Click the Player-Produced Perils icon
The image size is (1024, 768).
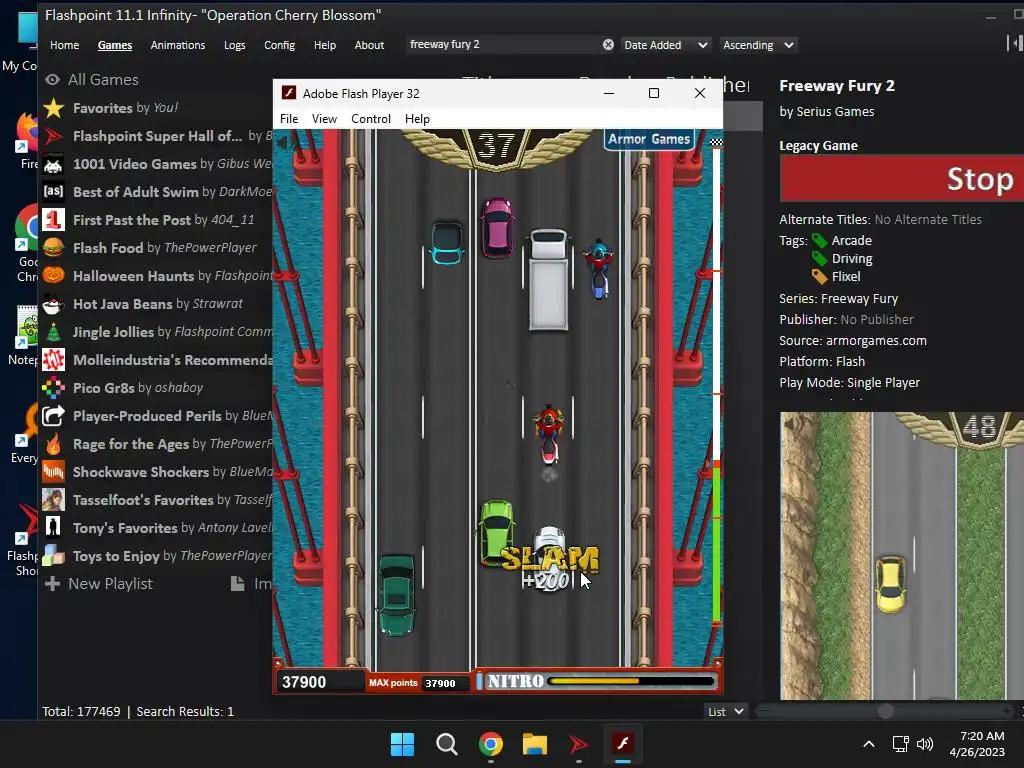click(54, 416)
